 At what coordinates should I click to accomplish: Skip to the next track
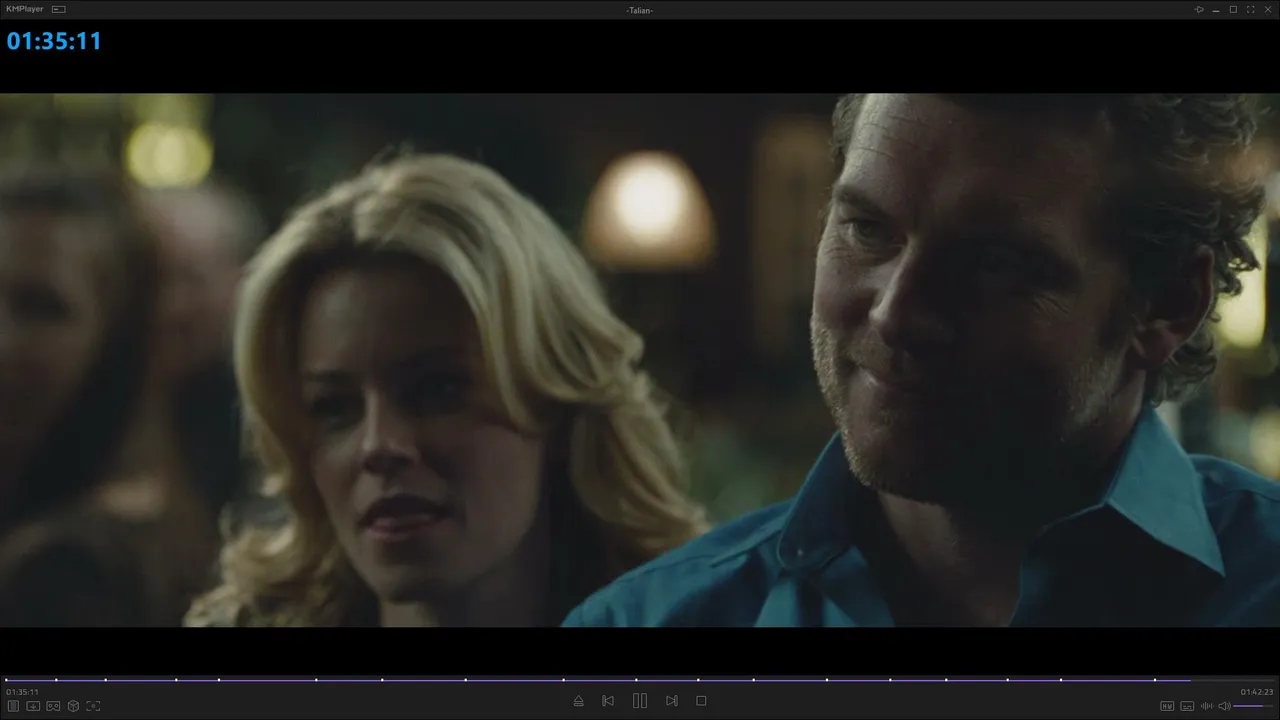(x=672, y=701)
